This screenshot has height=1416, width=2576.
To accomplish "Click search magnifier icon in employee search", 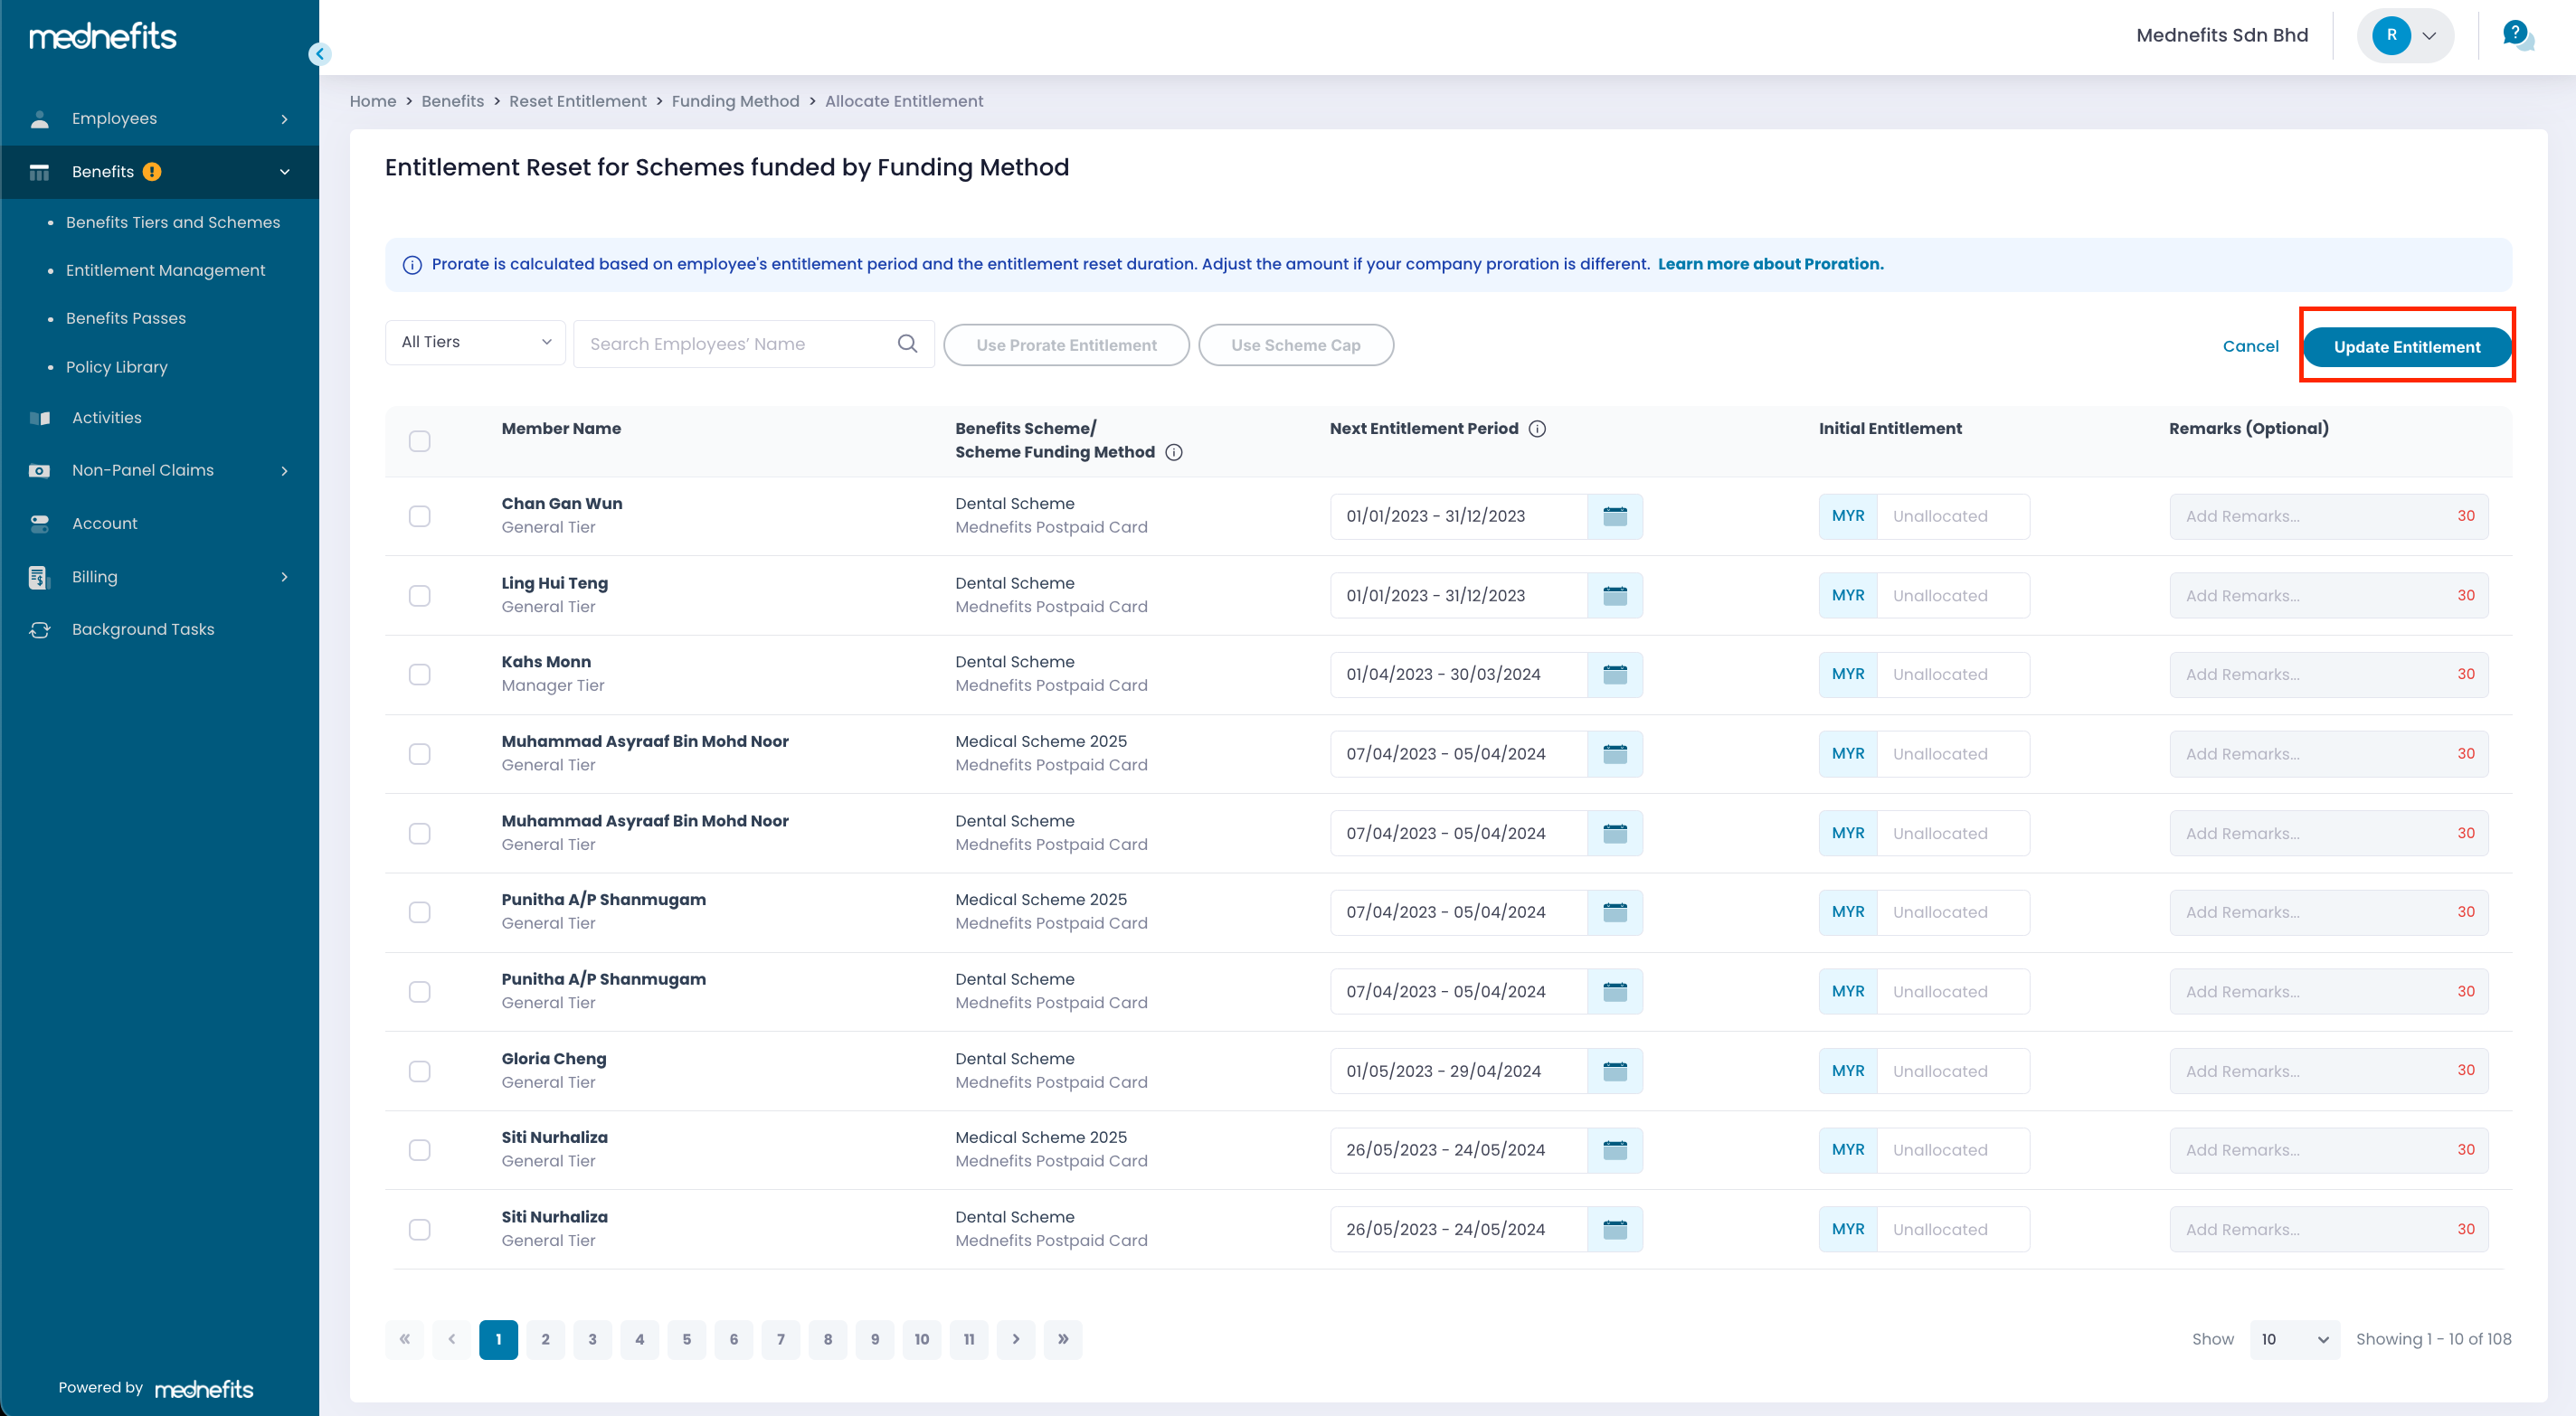I will coord(907,344).
